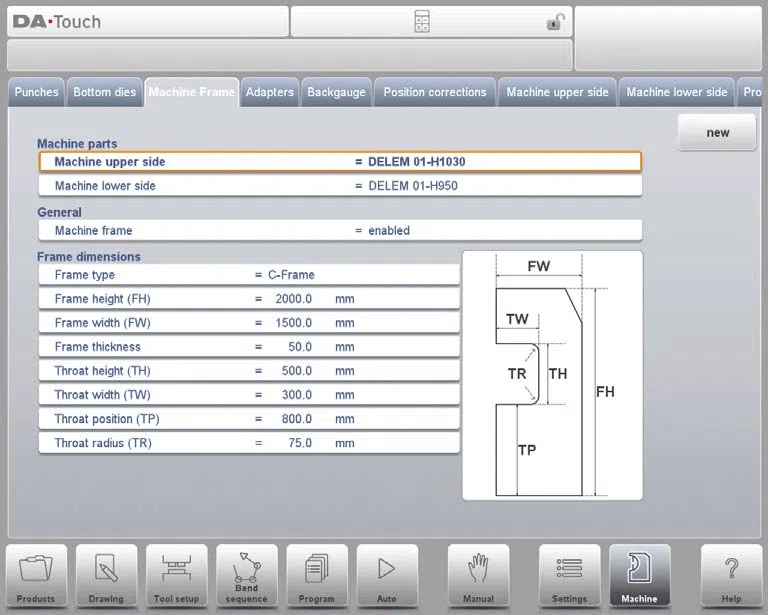Toggle the Machine frame enabled setting

(x=340, y=231)
